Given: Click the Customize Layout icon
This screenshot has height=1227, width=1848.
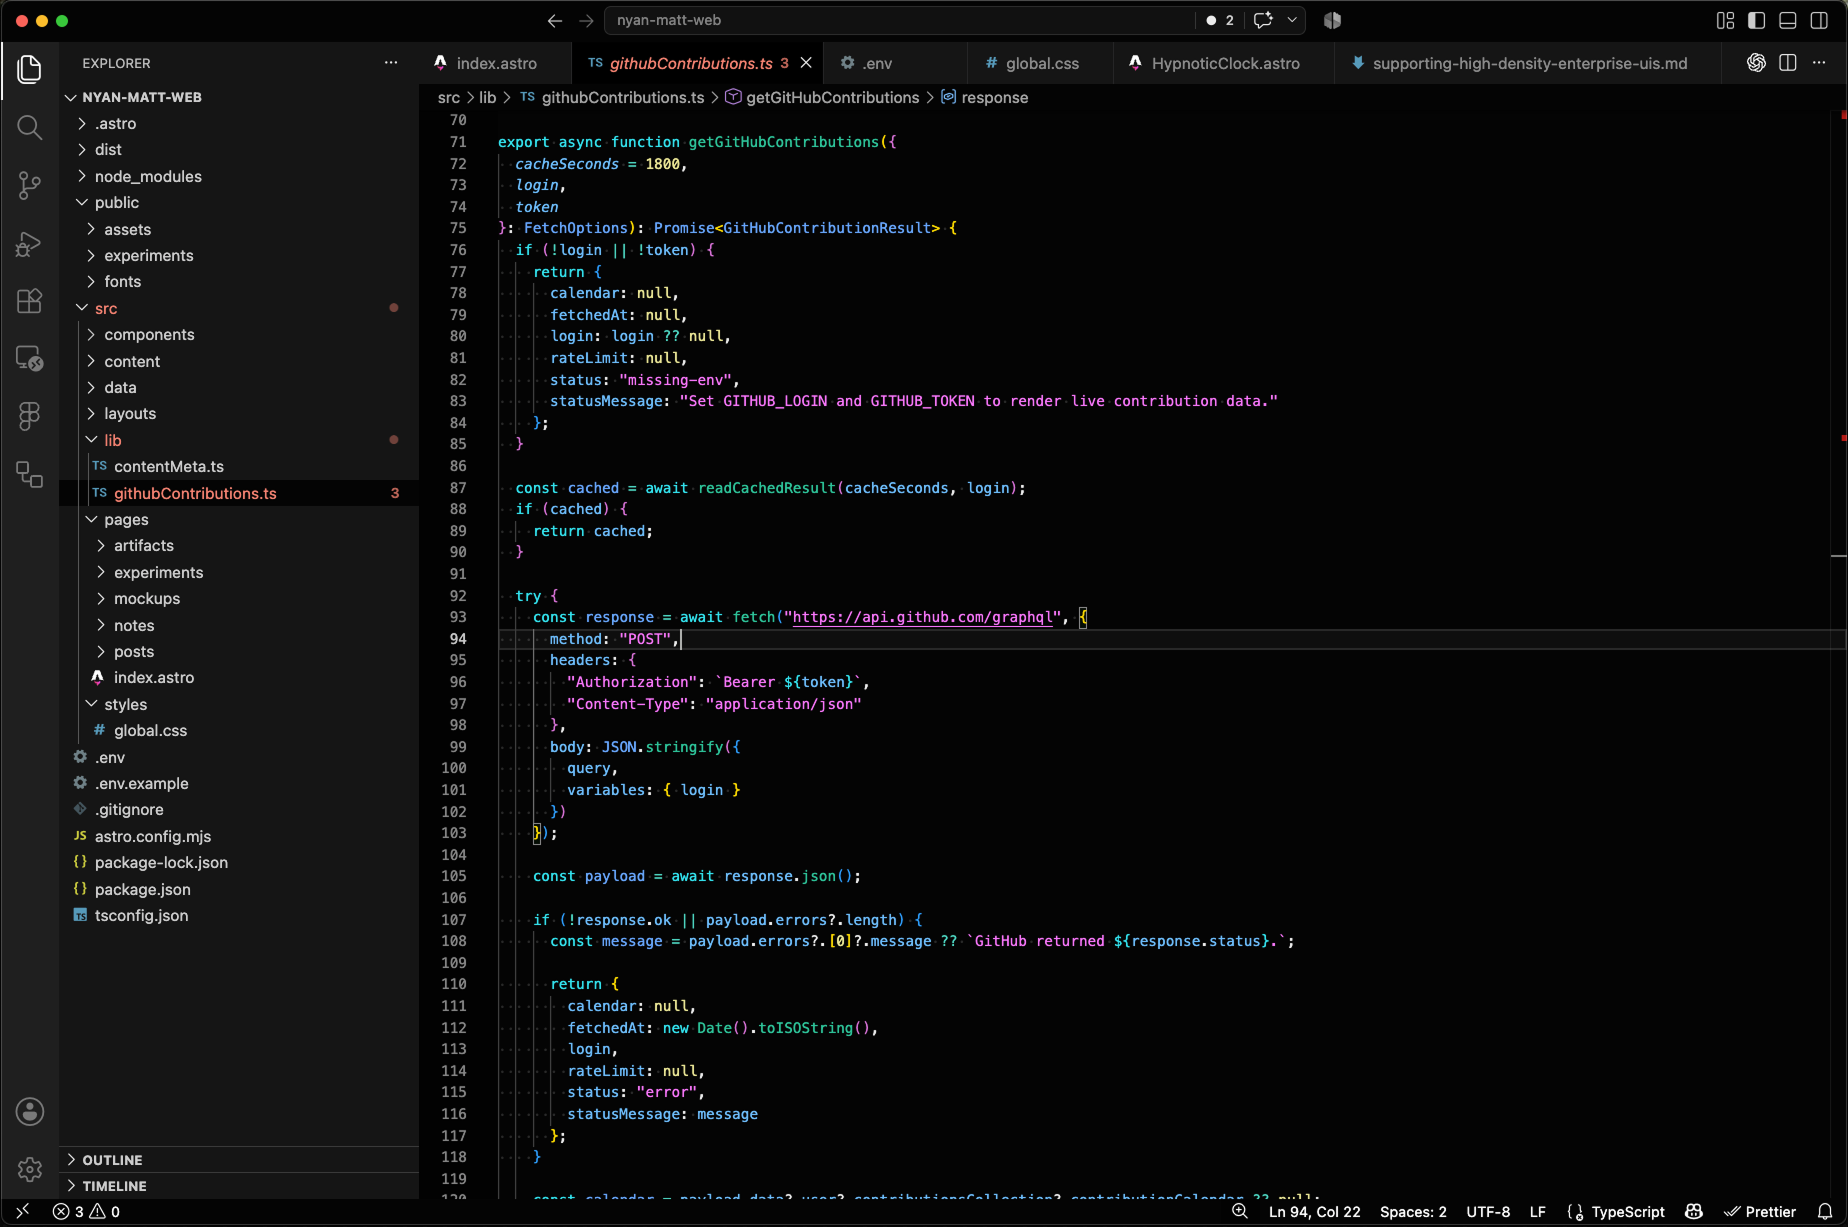Looking at the screenshot, I should click(1725, 20).
